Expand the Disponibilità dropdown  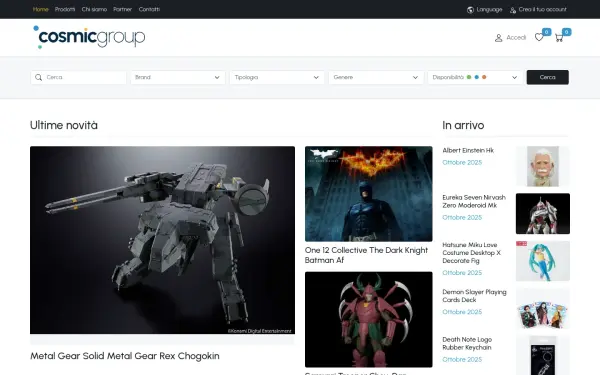tap(475, 77)
